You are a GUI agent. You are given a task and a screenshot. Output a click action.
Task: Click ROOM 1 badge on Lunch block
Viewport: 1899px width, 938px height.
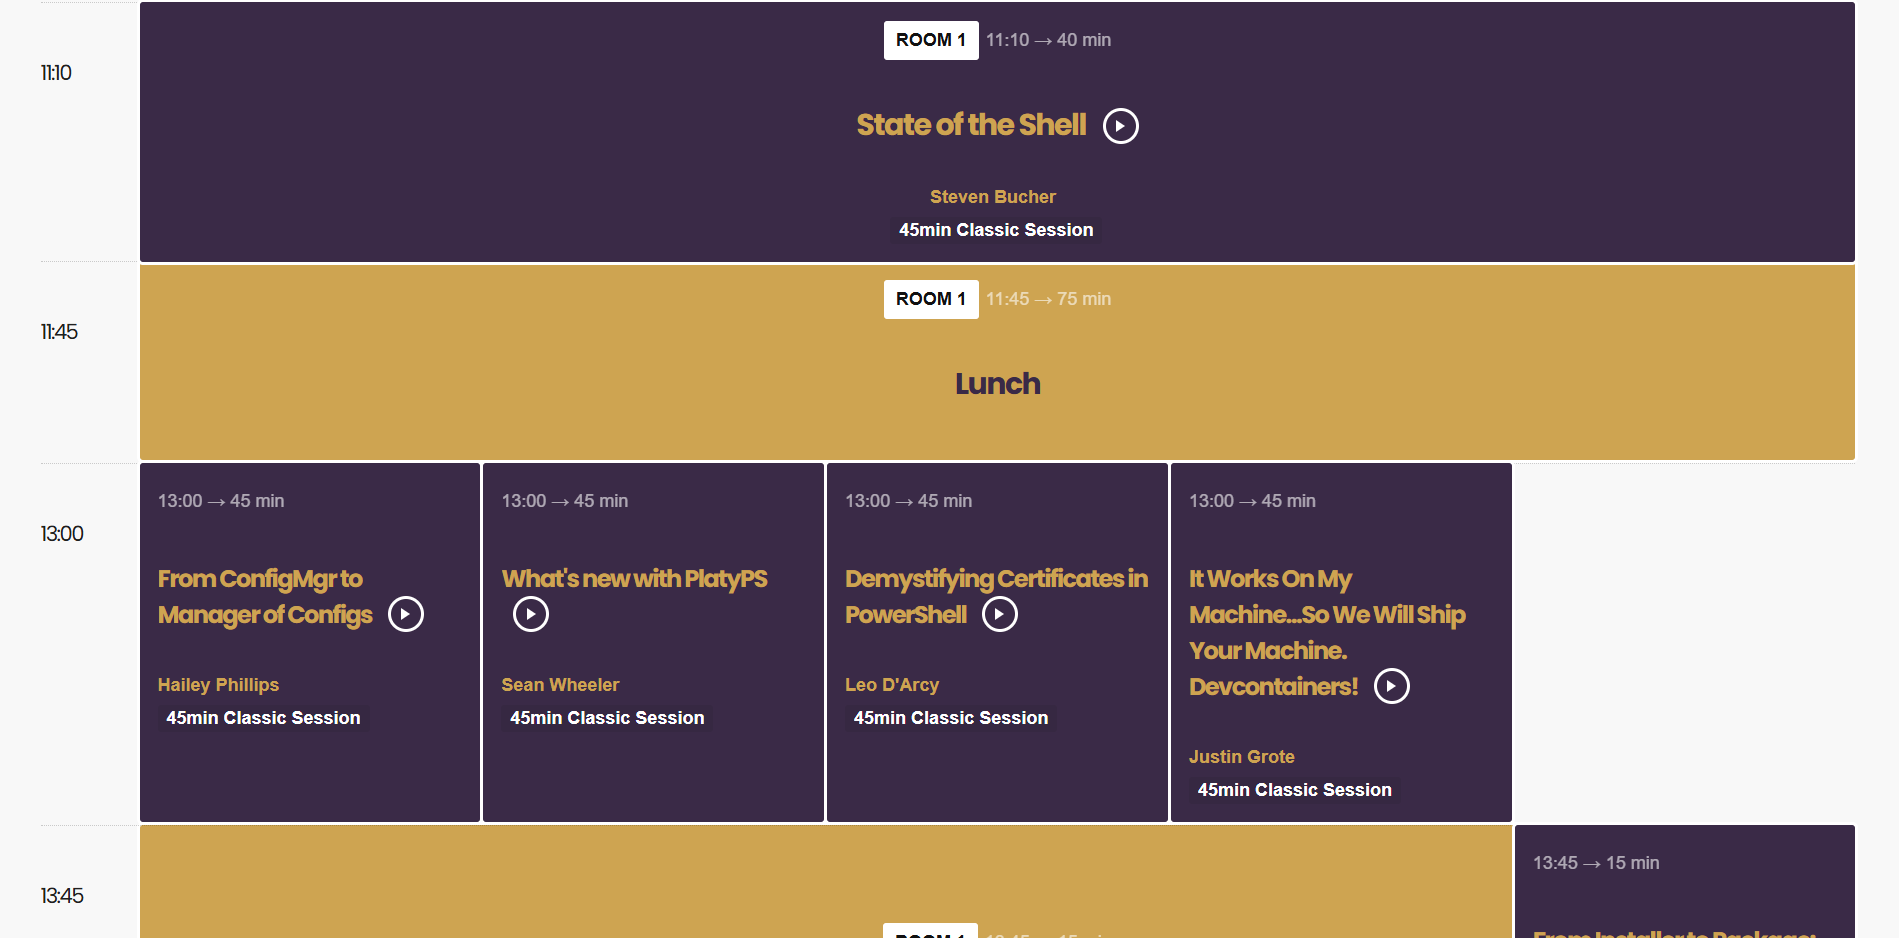click(x=931, y=299)
